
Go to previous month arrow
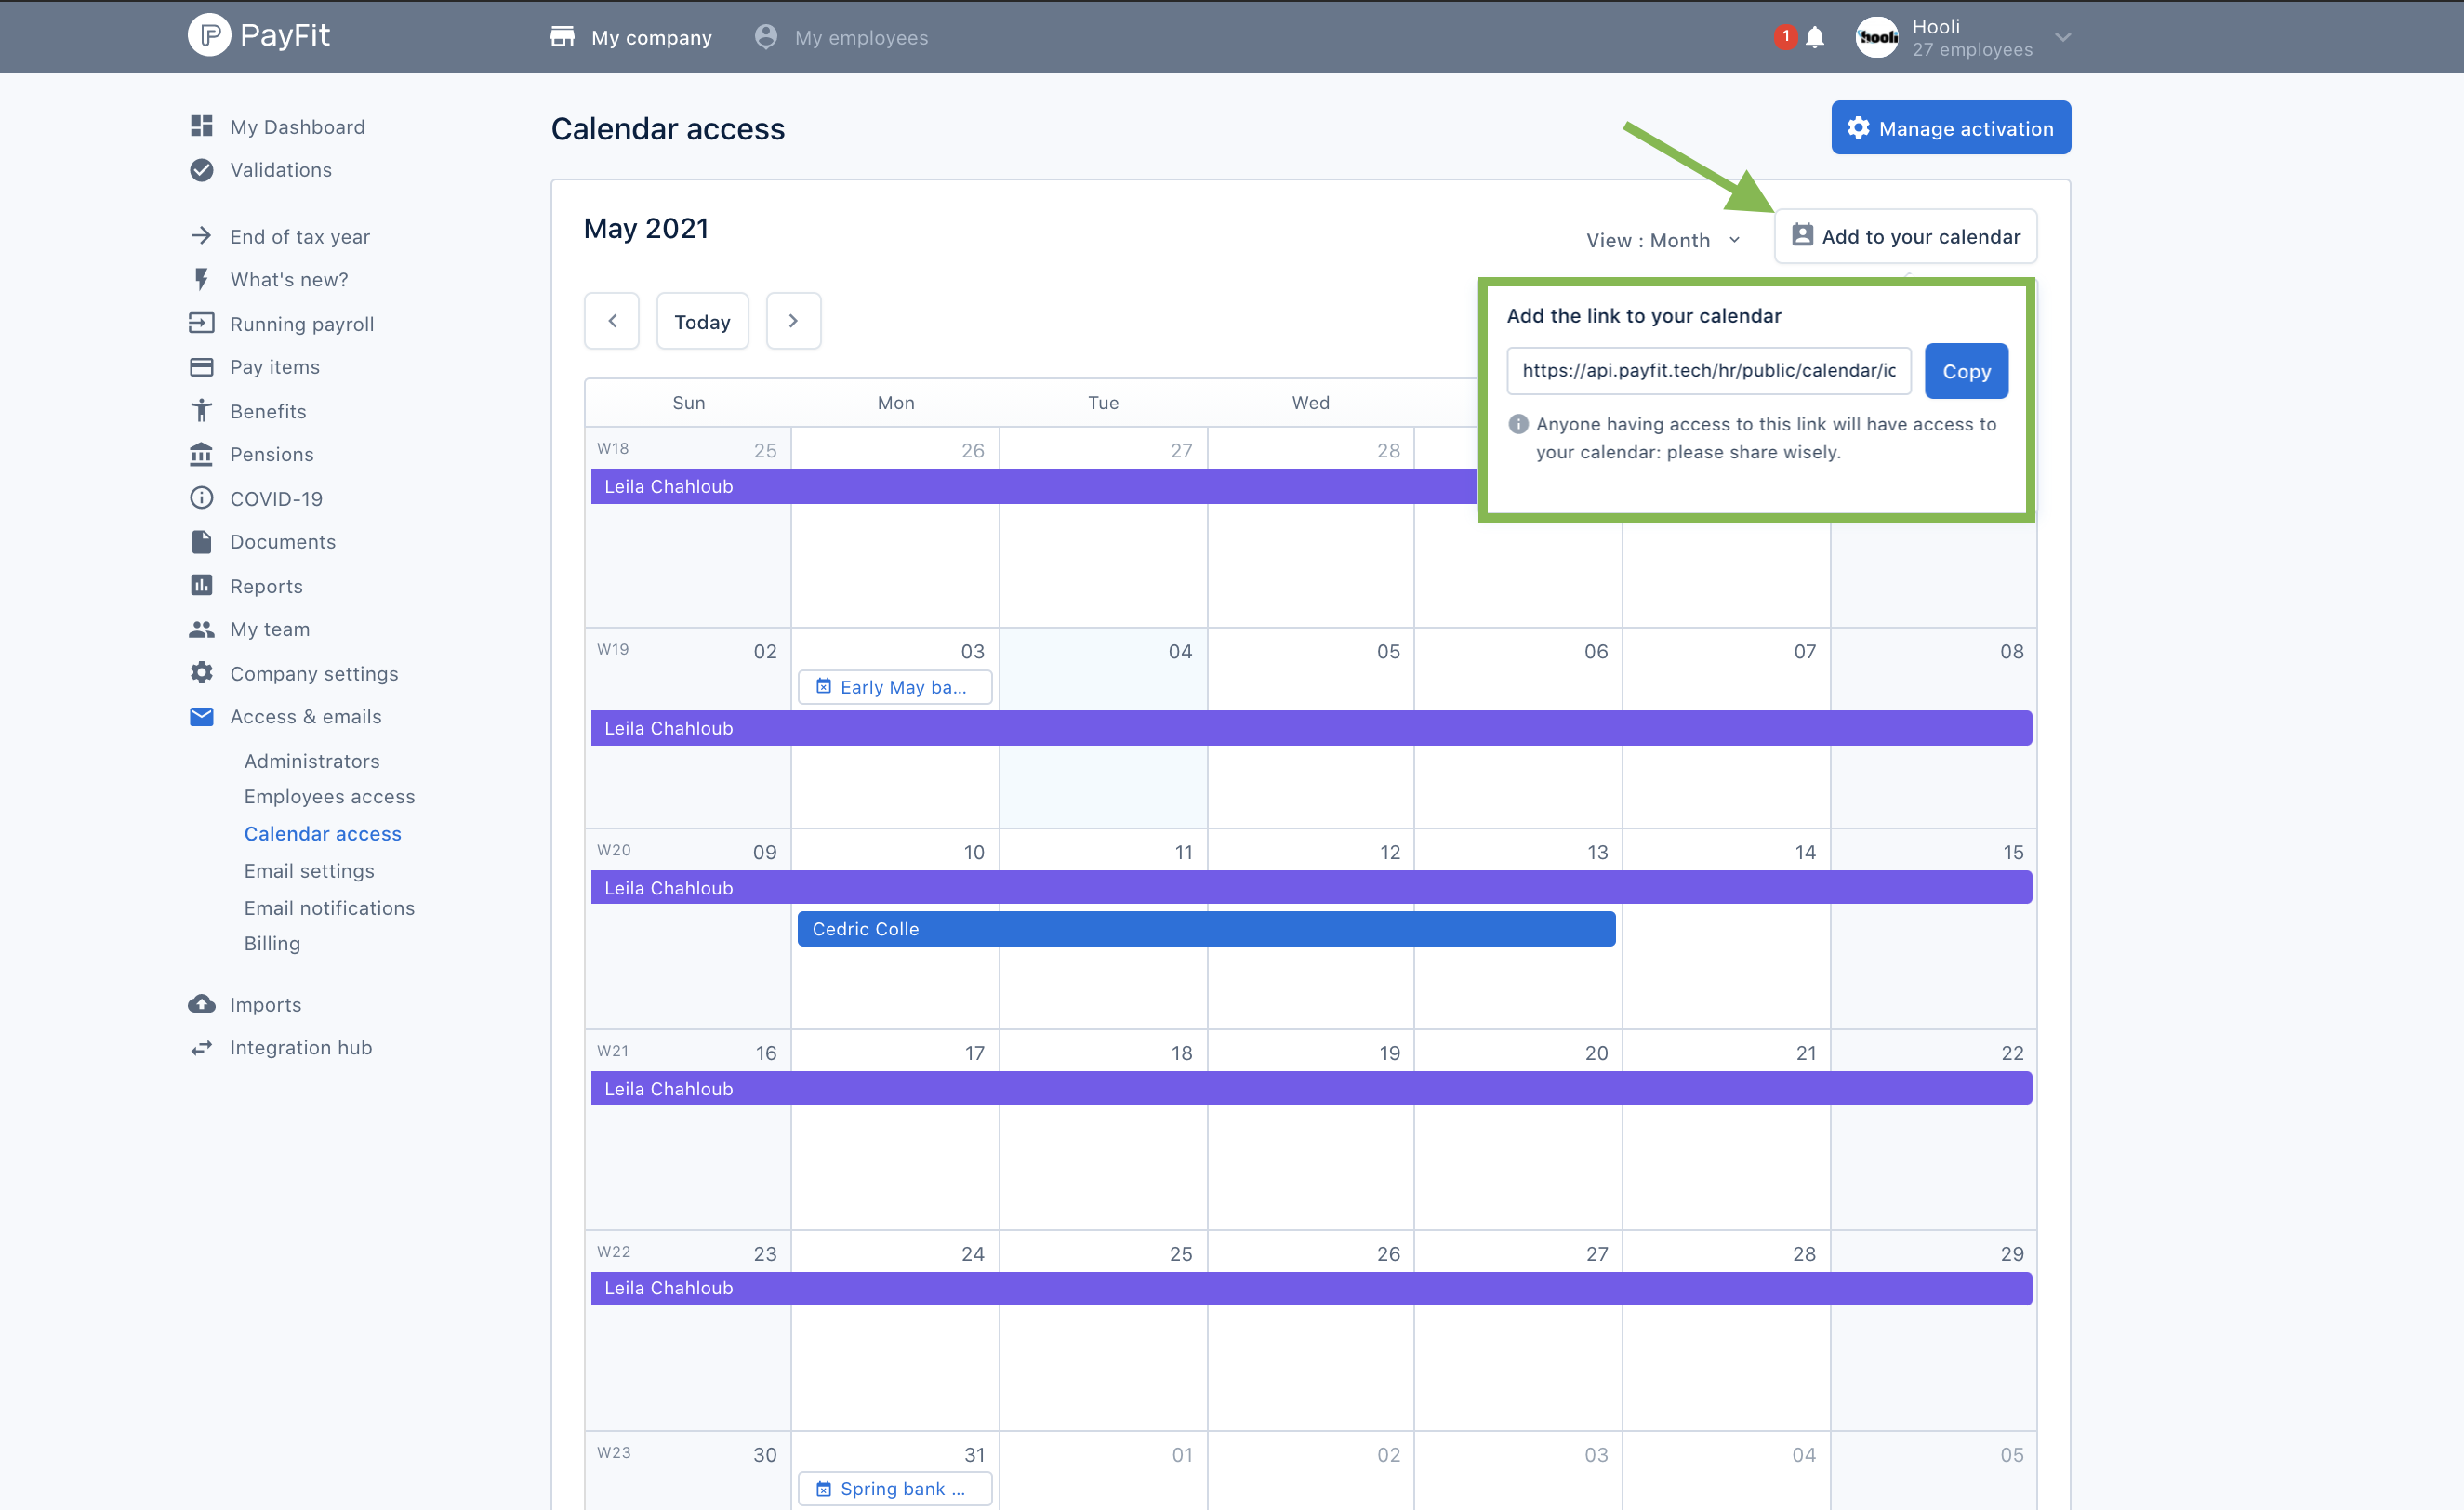point(612,321)
